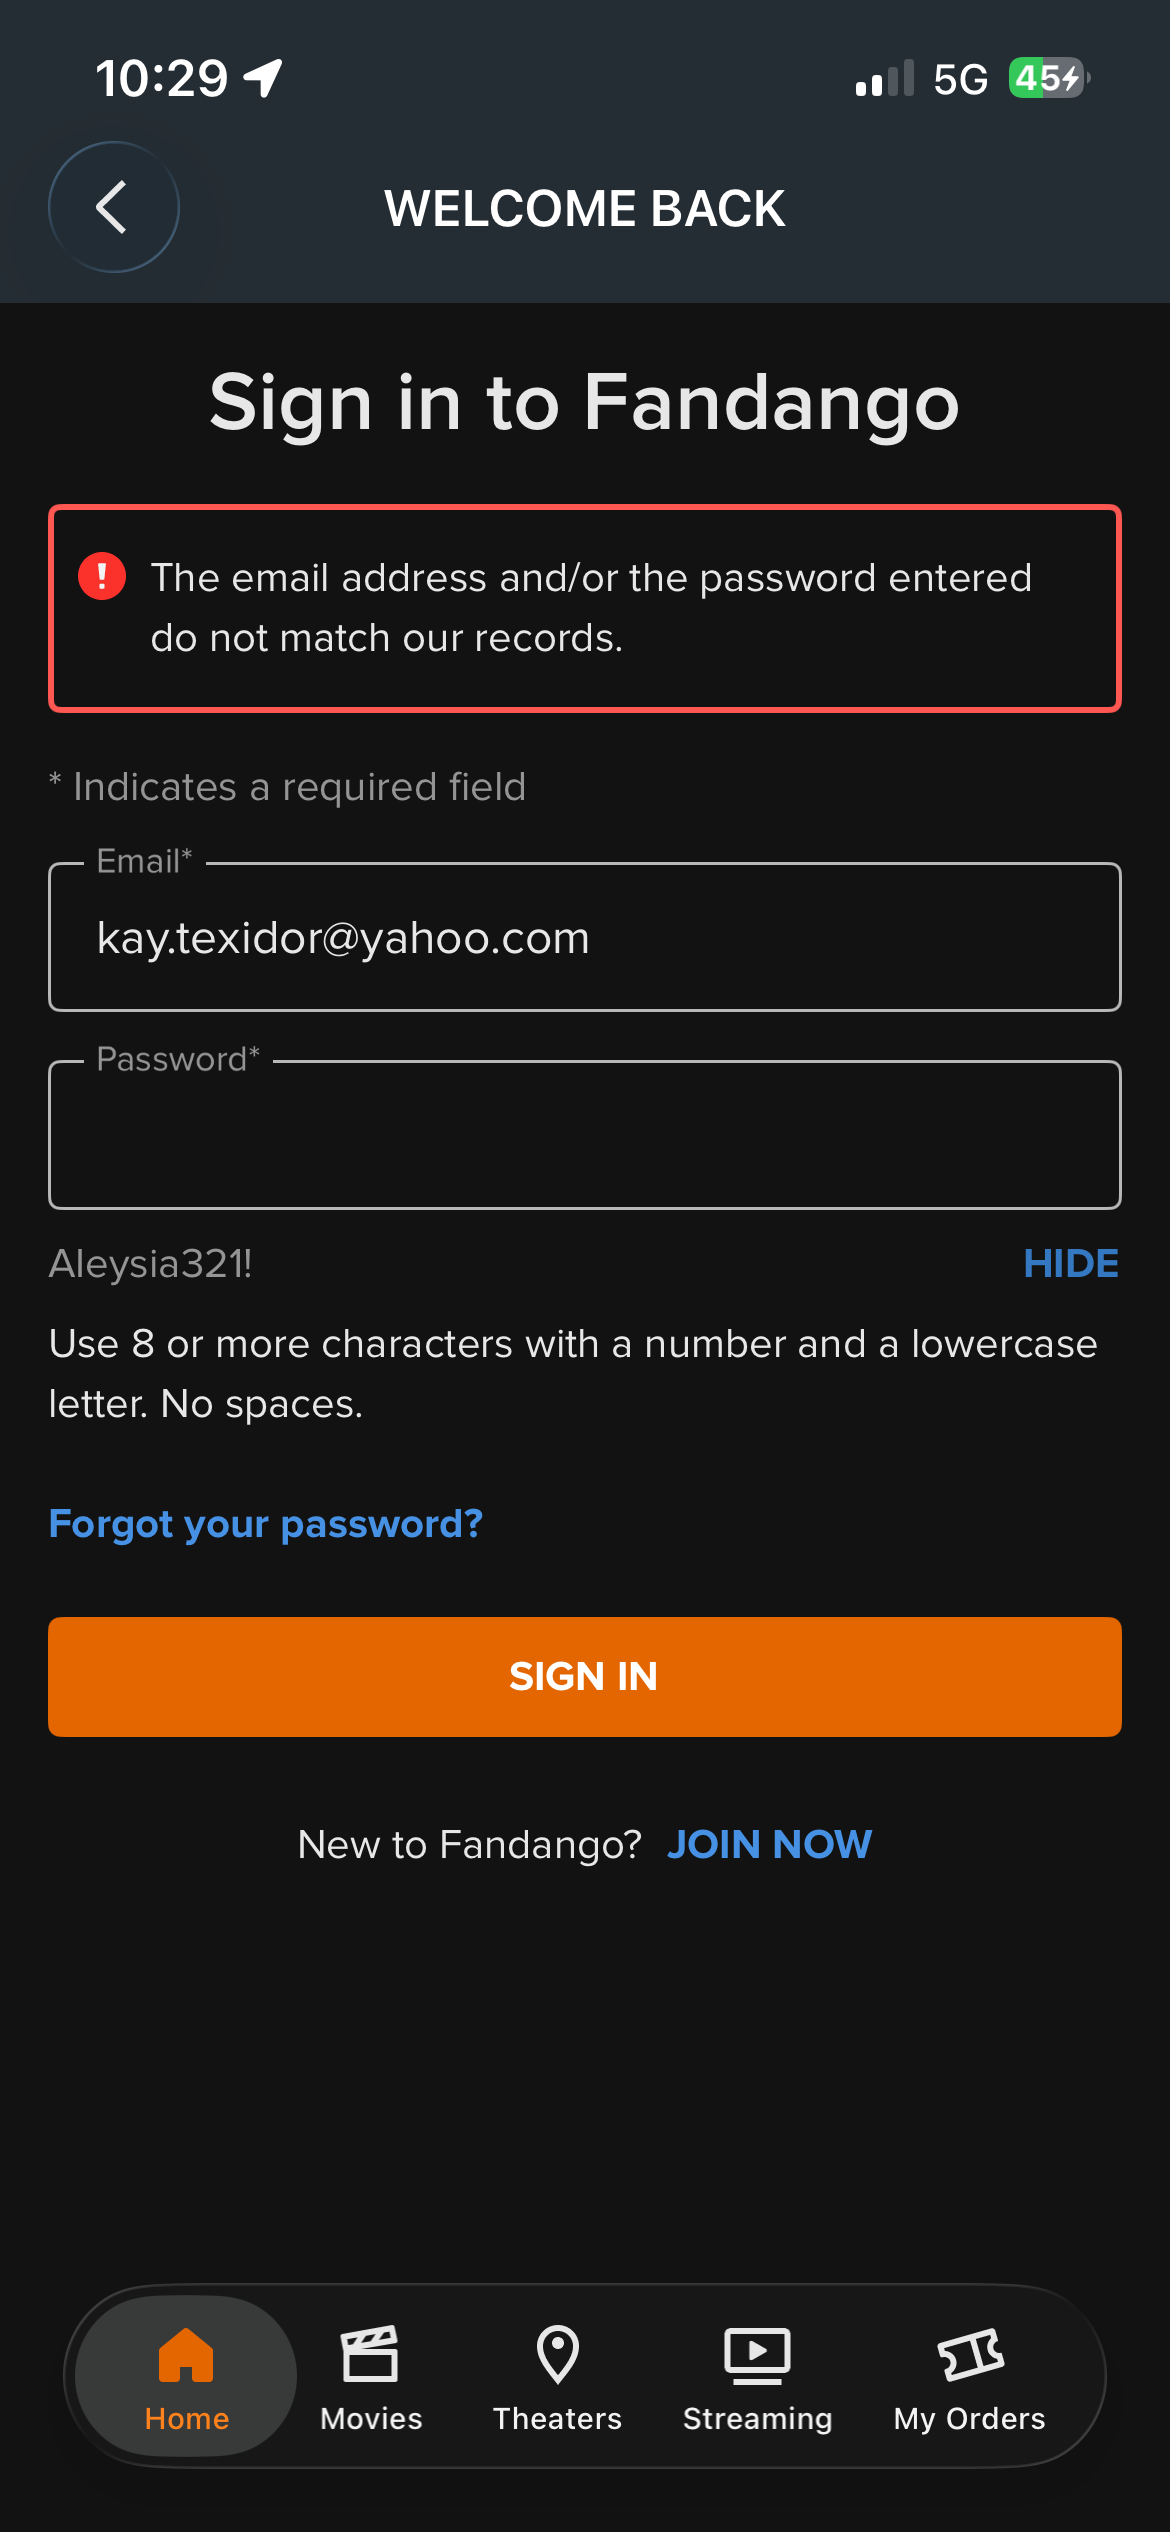The width and height of the screenshot is (1170, 2532).
Task: Focus the Email input field
Action: pyautogui.click(x=585, y=937)
